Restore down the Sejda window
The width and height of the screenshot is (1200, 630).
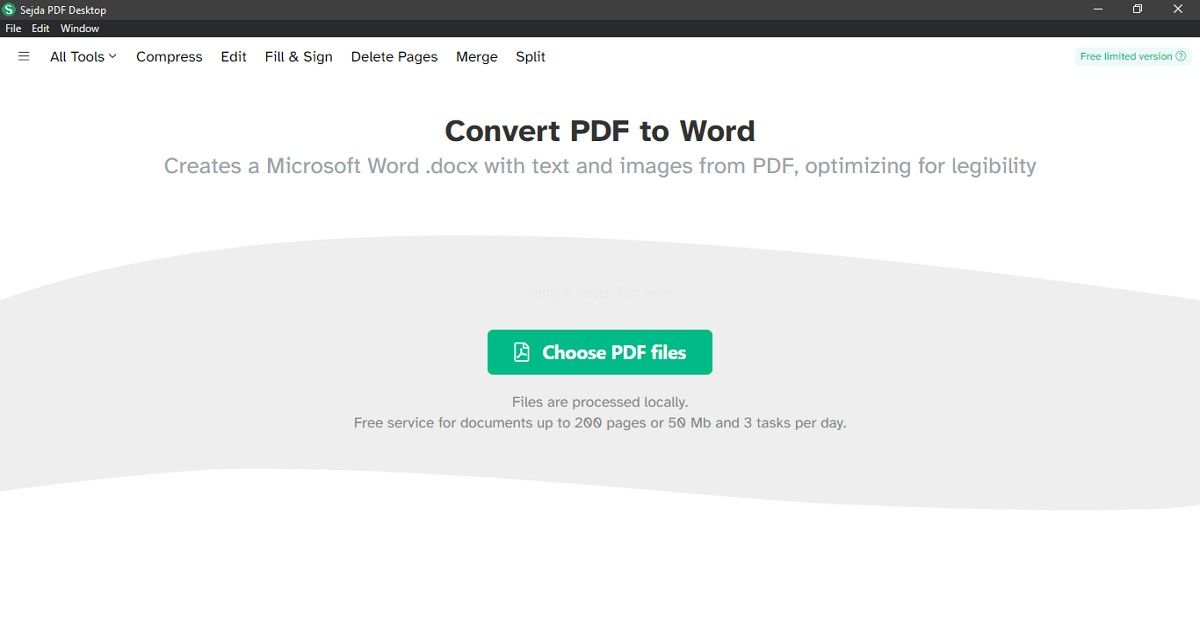pos(1137,9)
